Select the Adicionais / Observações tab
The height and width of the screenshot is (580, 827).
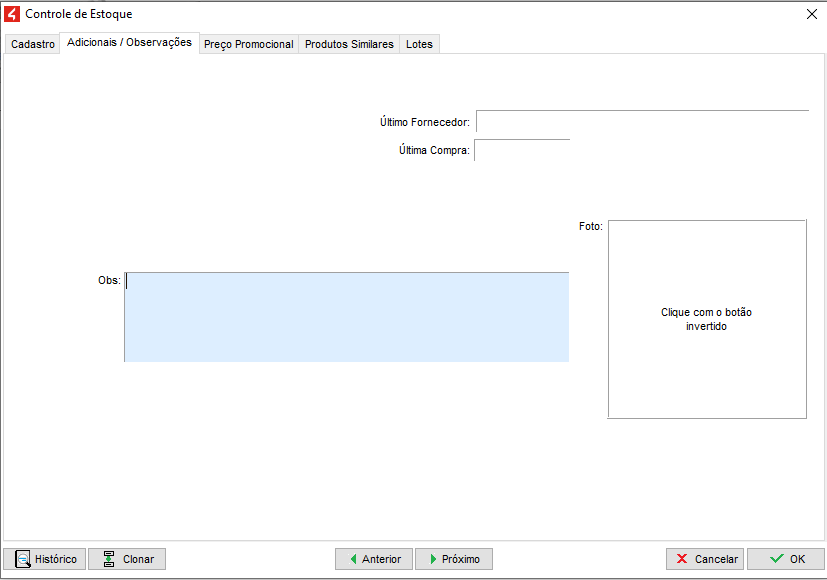tap(129, 43)
